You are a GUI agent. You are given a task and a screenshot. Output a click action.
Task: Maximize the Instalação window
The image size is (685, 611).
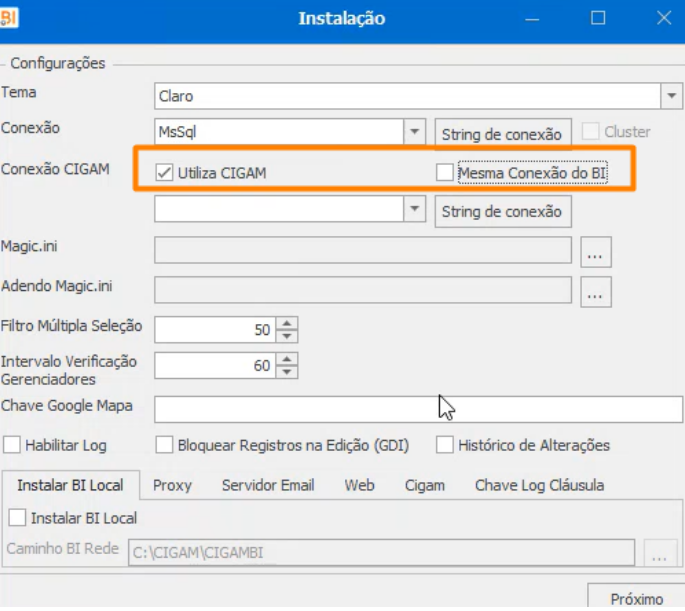coord(598,18)
